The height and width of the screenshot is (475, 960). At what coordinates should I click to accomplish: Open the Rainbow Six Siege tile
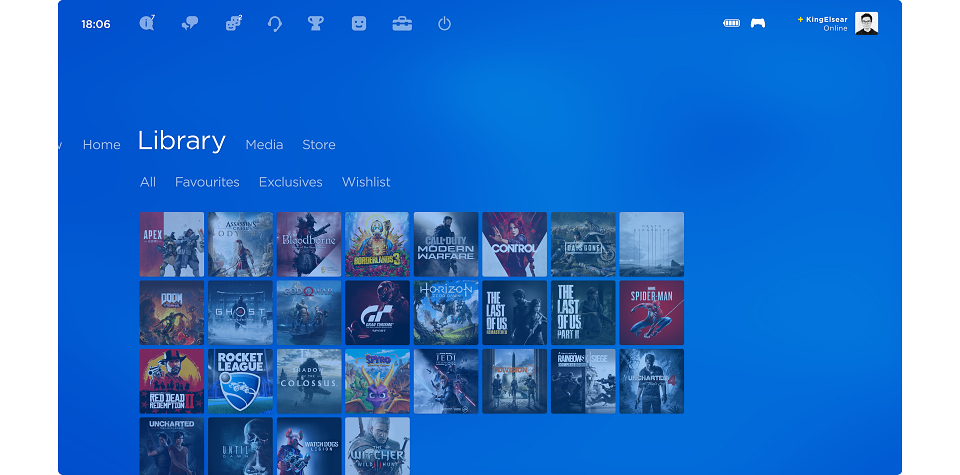coord(583,381)
